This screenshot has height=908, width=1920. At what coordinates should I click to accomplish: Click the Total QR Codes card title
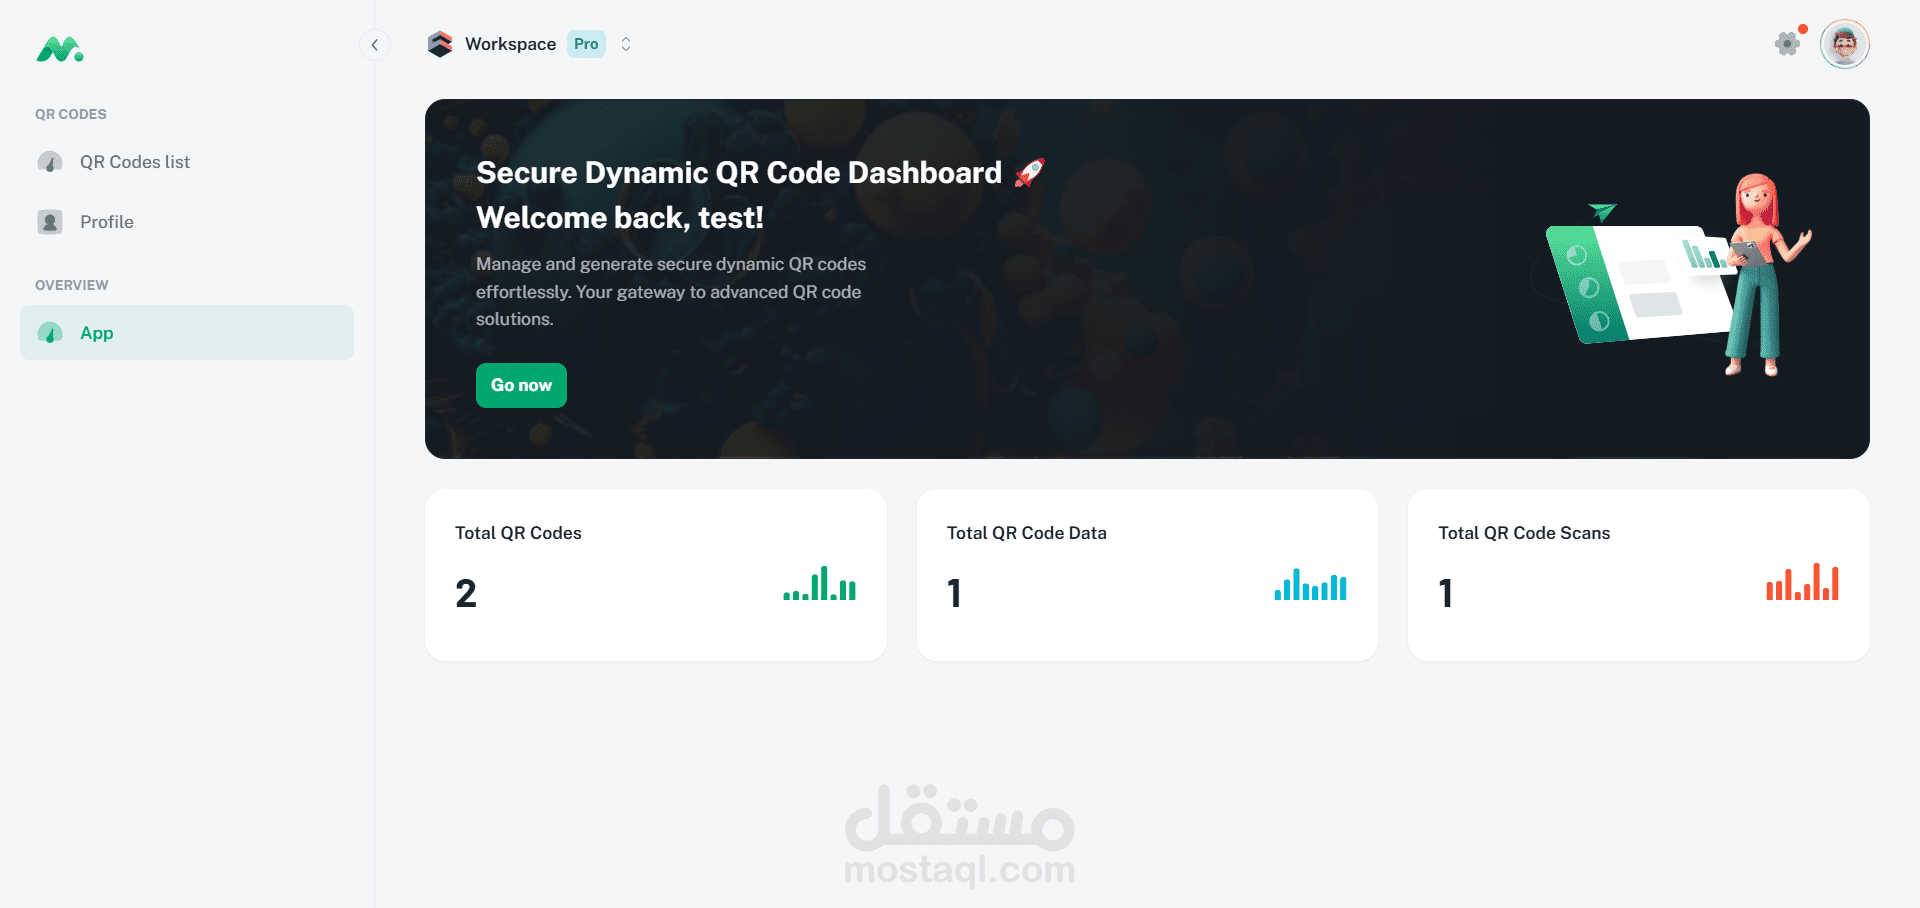coord(518,533)
